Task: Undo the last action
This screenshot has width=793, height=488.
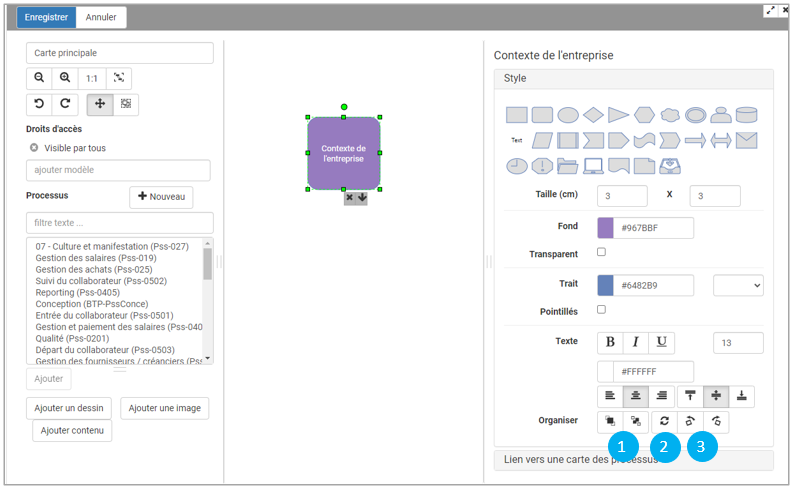Action: click(x=39, y=104)
